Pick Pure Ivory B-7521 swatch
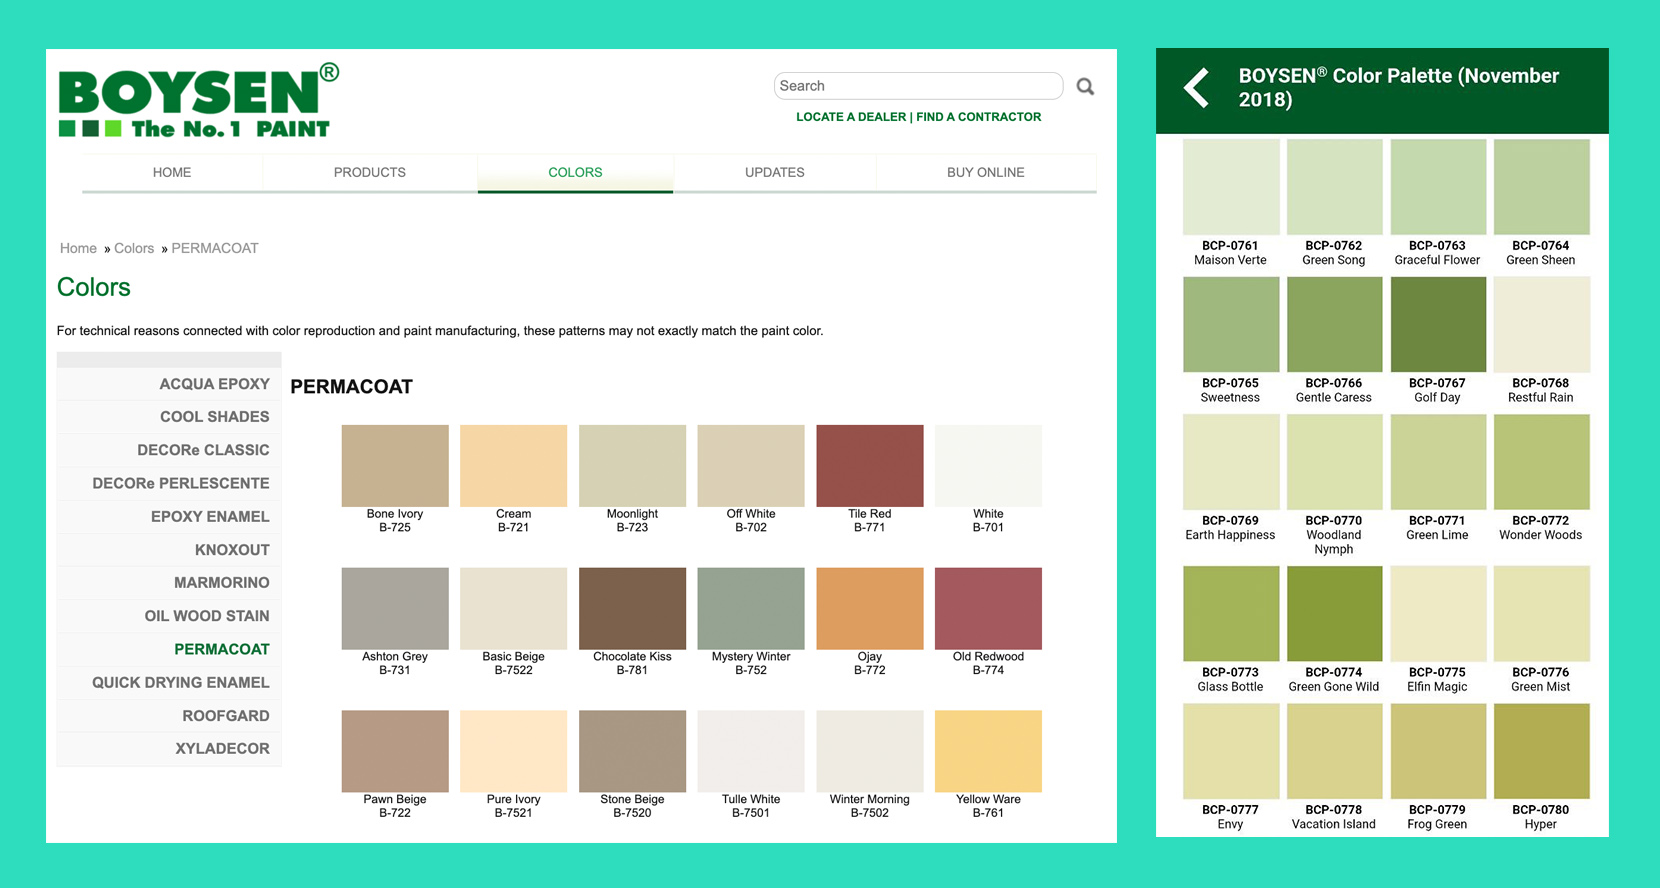This screenshot has height=888, width=1660. pos(514,752)
